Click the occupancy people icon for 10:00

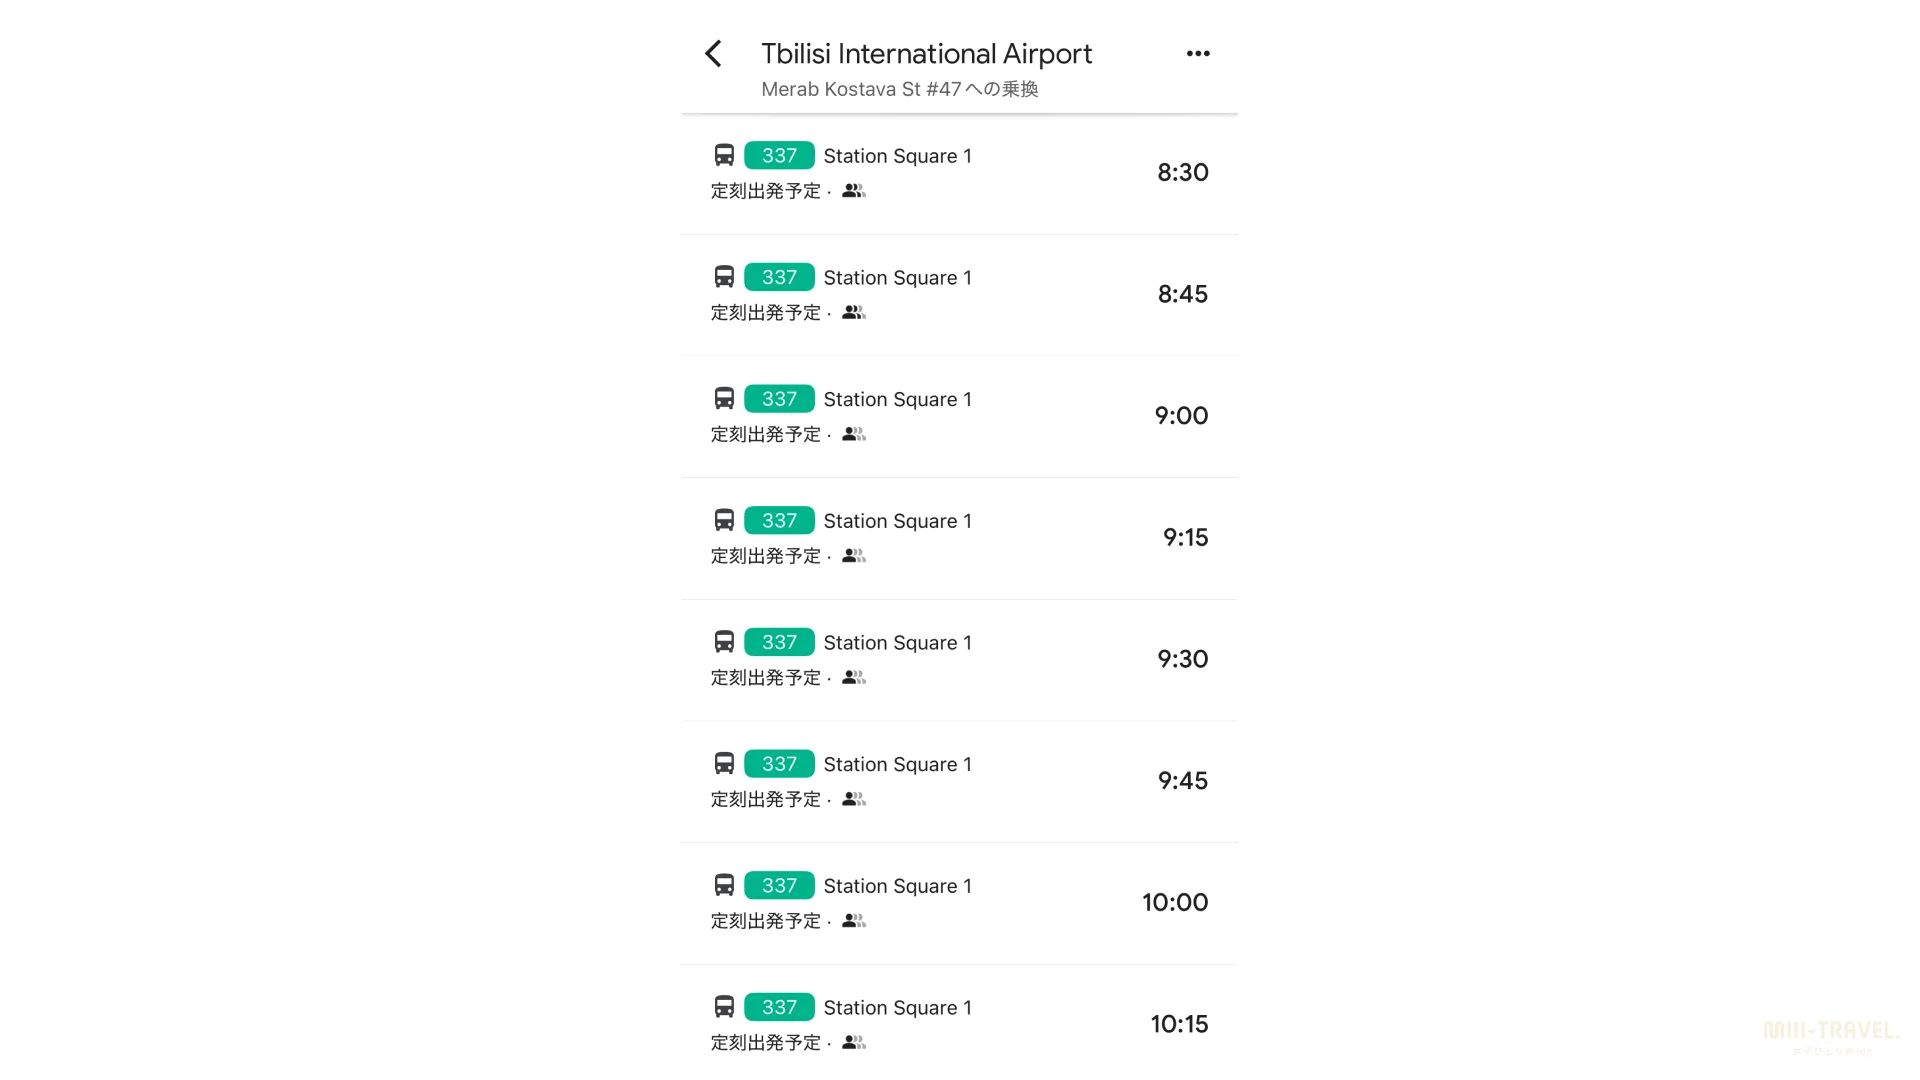[853, 920]
